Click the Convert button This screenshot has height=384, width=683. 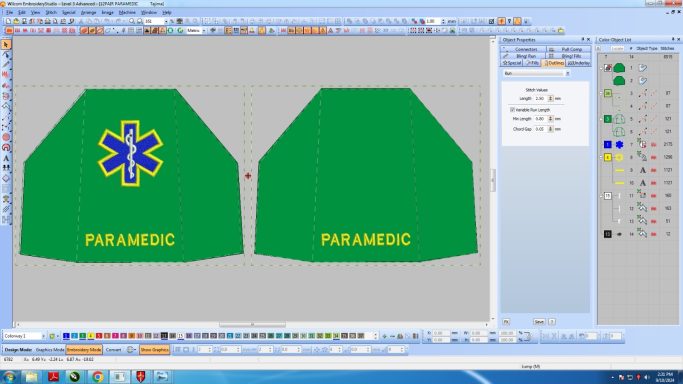113,350
